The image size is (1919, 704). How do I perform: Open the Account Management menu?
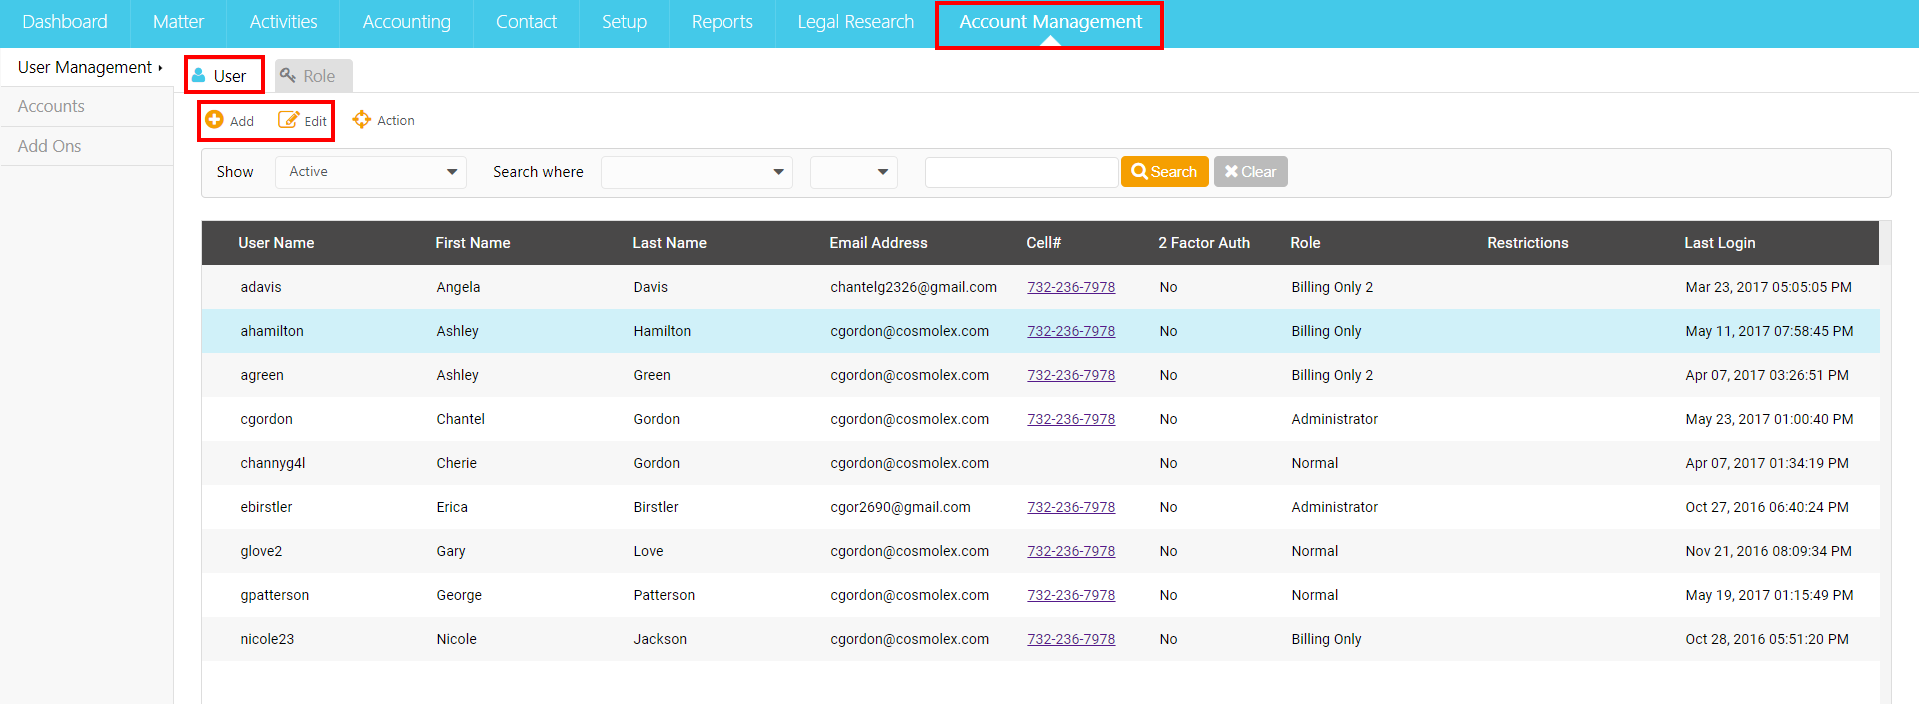[1050, 22]
